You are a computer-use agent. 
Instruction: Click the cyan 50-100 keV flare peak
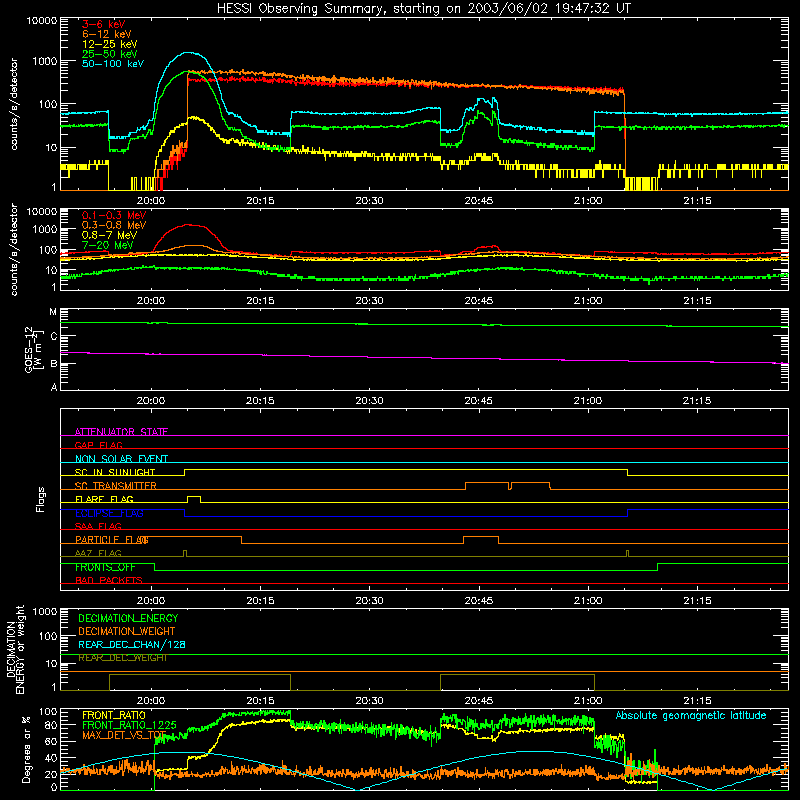(x=188, y=53)
